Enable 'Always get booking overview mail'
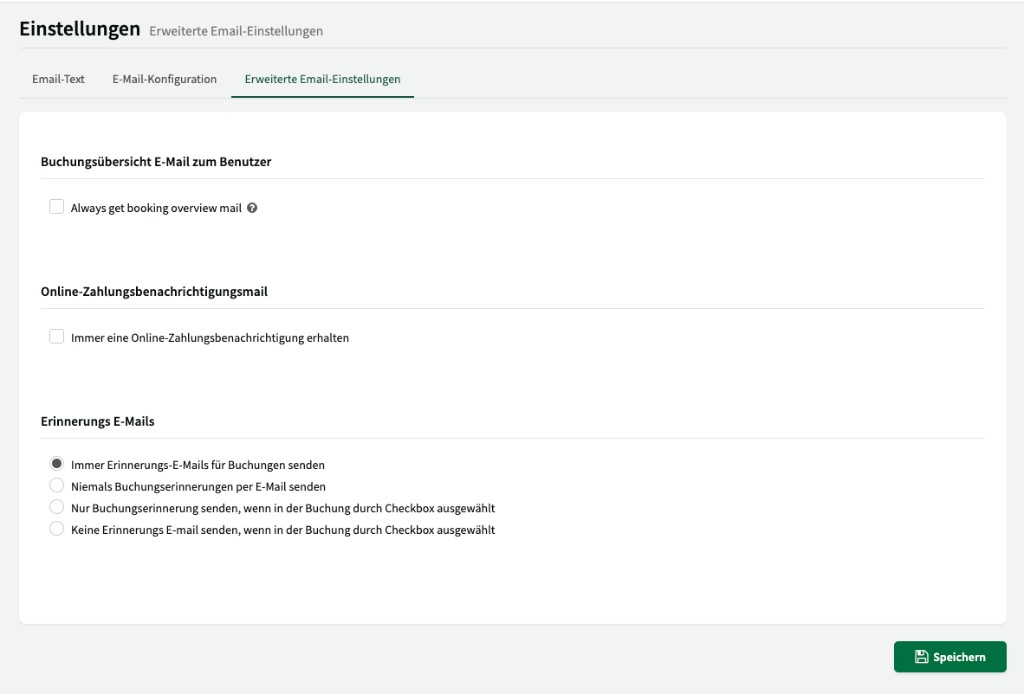Viewport: 1024px width, 694px height. [57, 207]
